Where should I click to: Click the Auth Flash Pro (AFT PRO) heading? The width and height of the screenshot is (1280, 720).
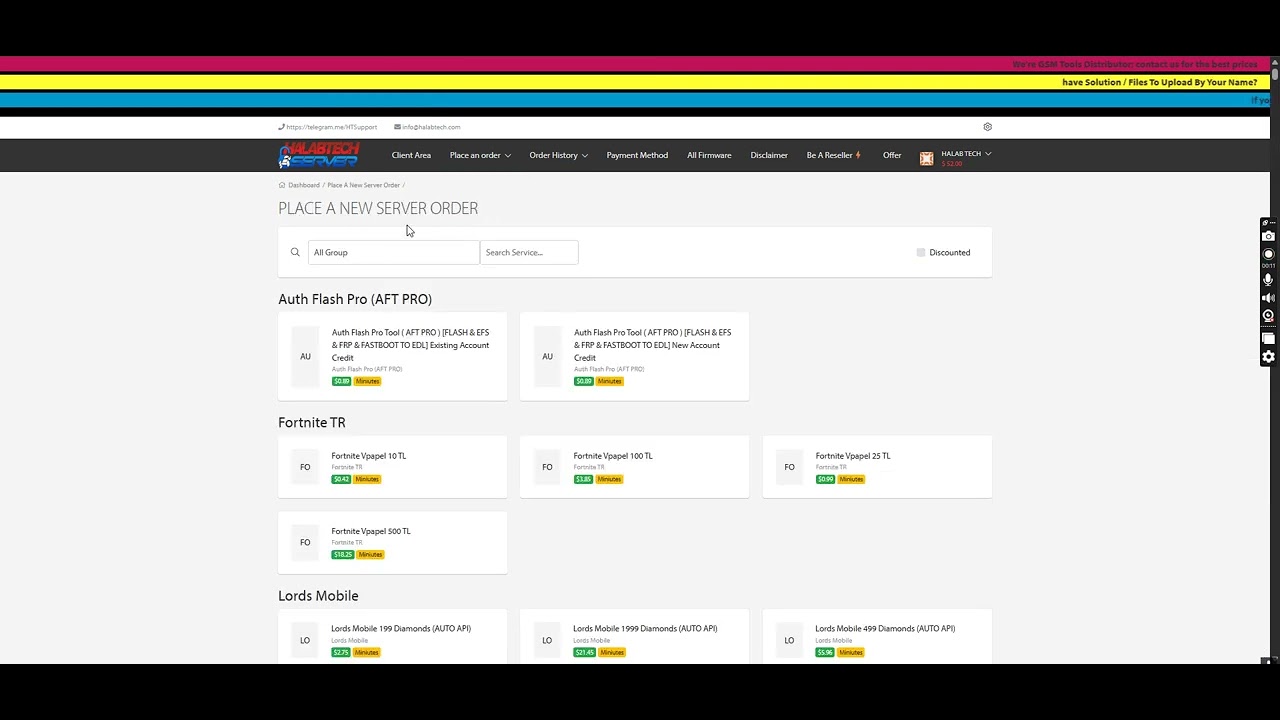click(x=355, y=299)
